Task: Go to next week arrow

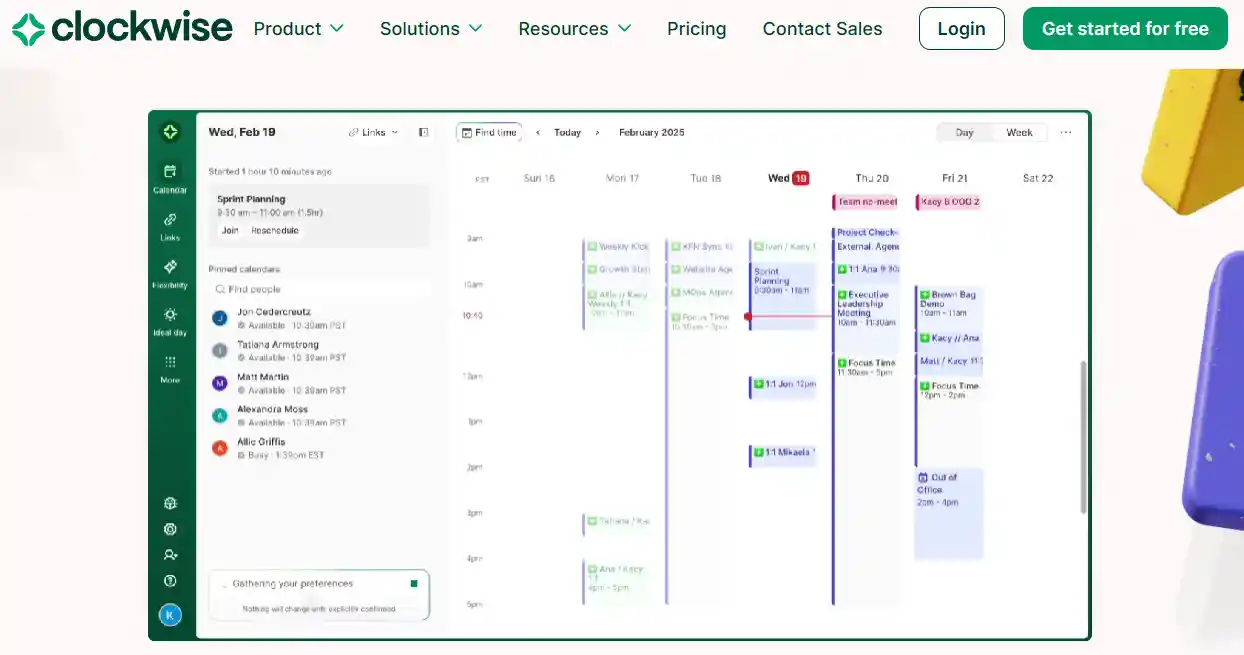Action: click(x=597, y=132)
